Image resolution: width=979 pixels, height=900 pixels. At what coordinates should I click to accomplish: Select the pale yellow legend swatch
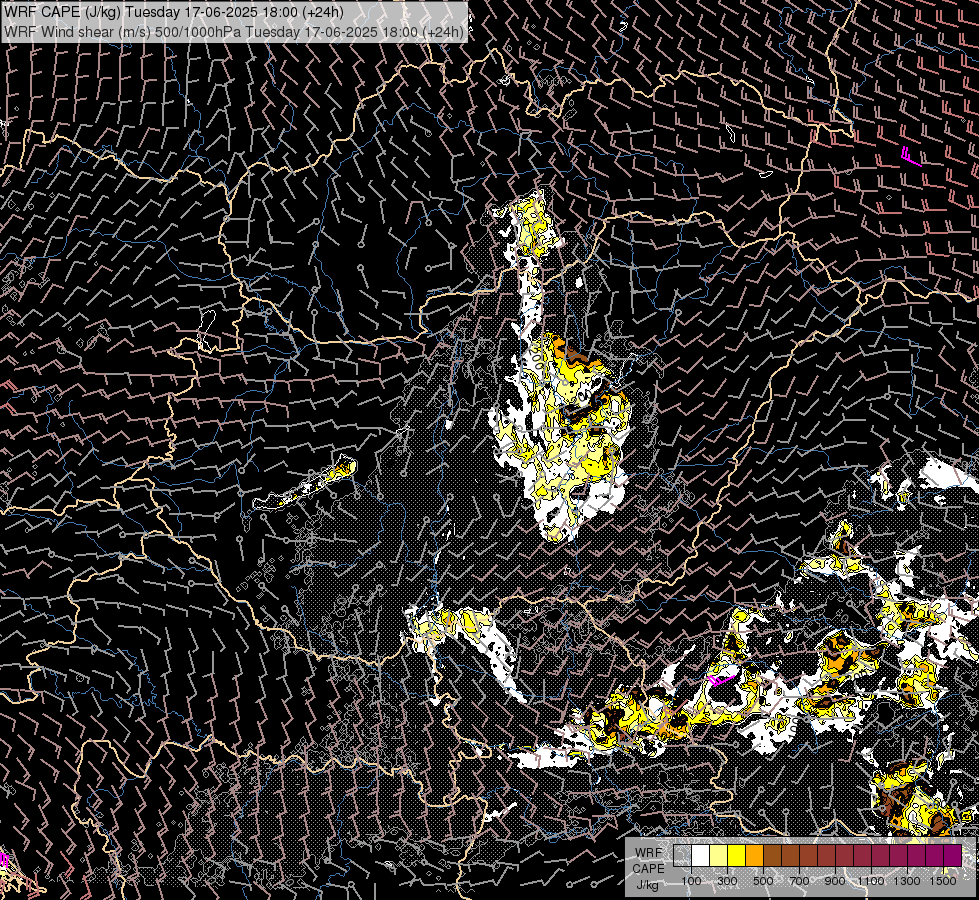719,855
